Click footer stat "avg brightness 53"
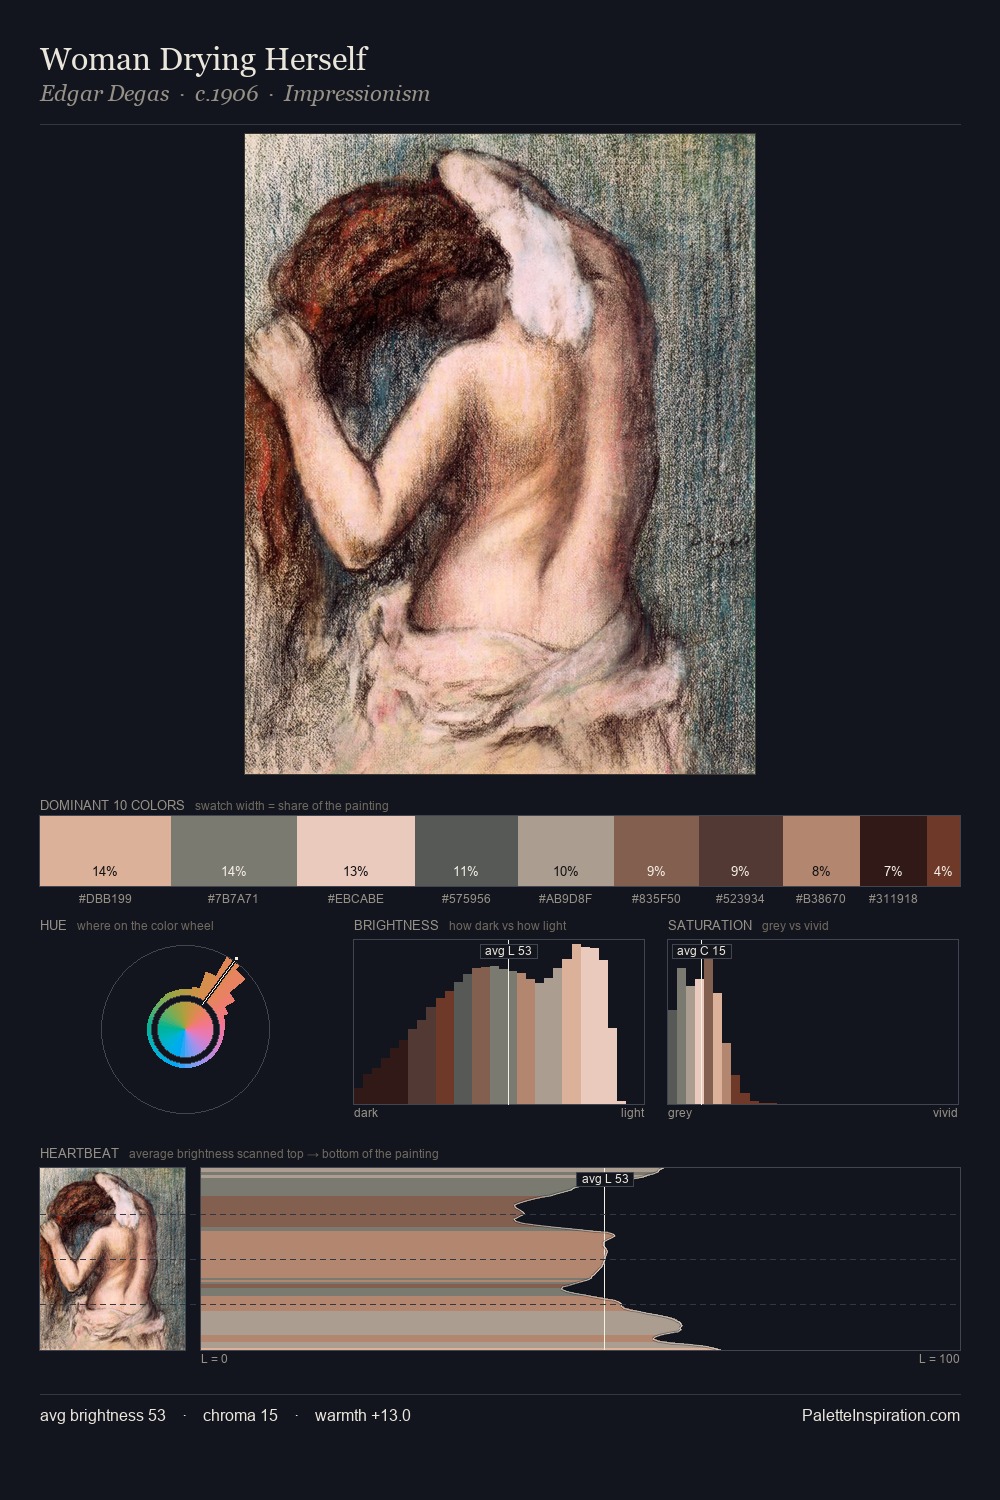The width and height of the screenshot is (1000, 1500). tap(103, 1416)
